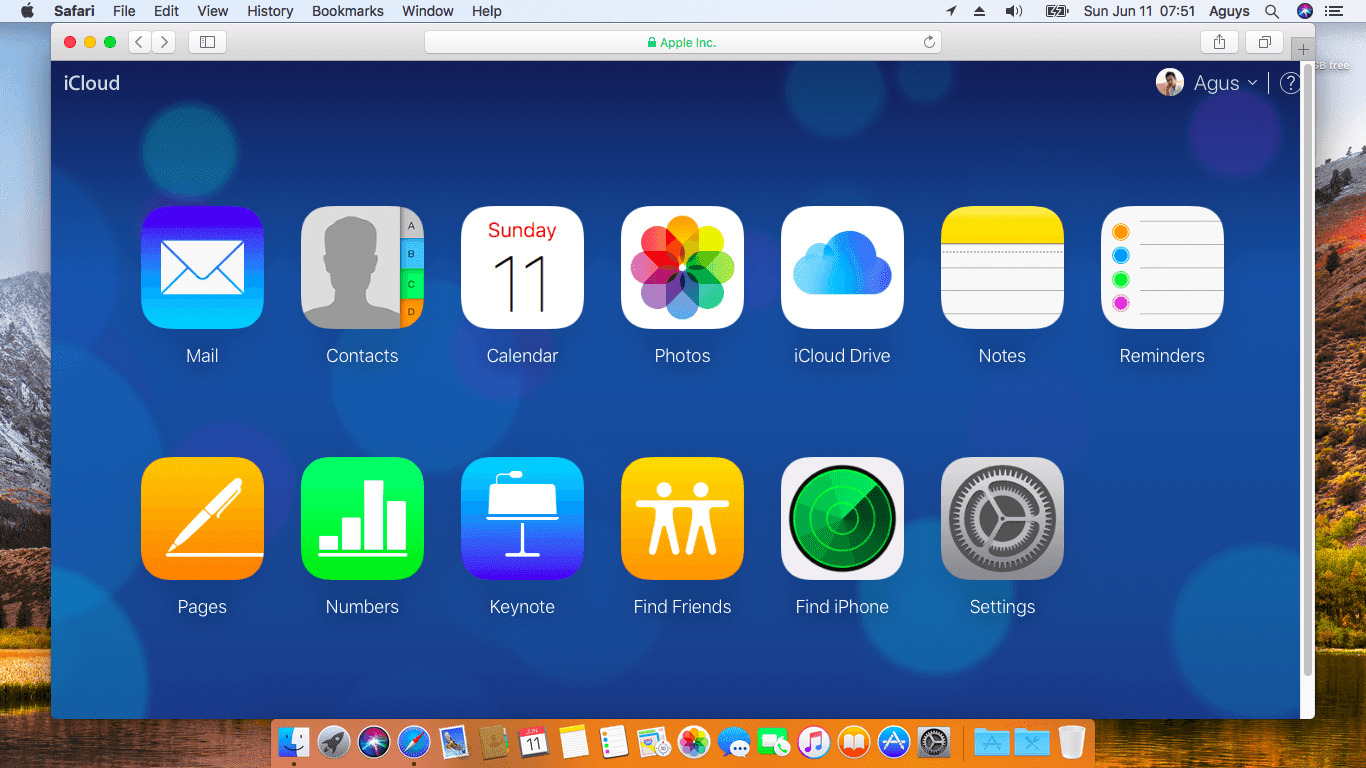Open the Safari menu in the menu bar
This screenshot has height=768, width=1366.
[x=74, y=11]
